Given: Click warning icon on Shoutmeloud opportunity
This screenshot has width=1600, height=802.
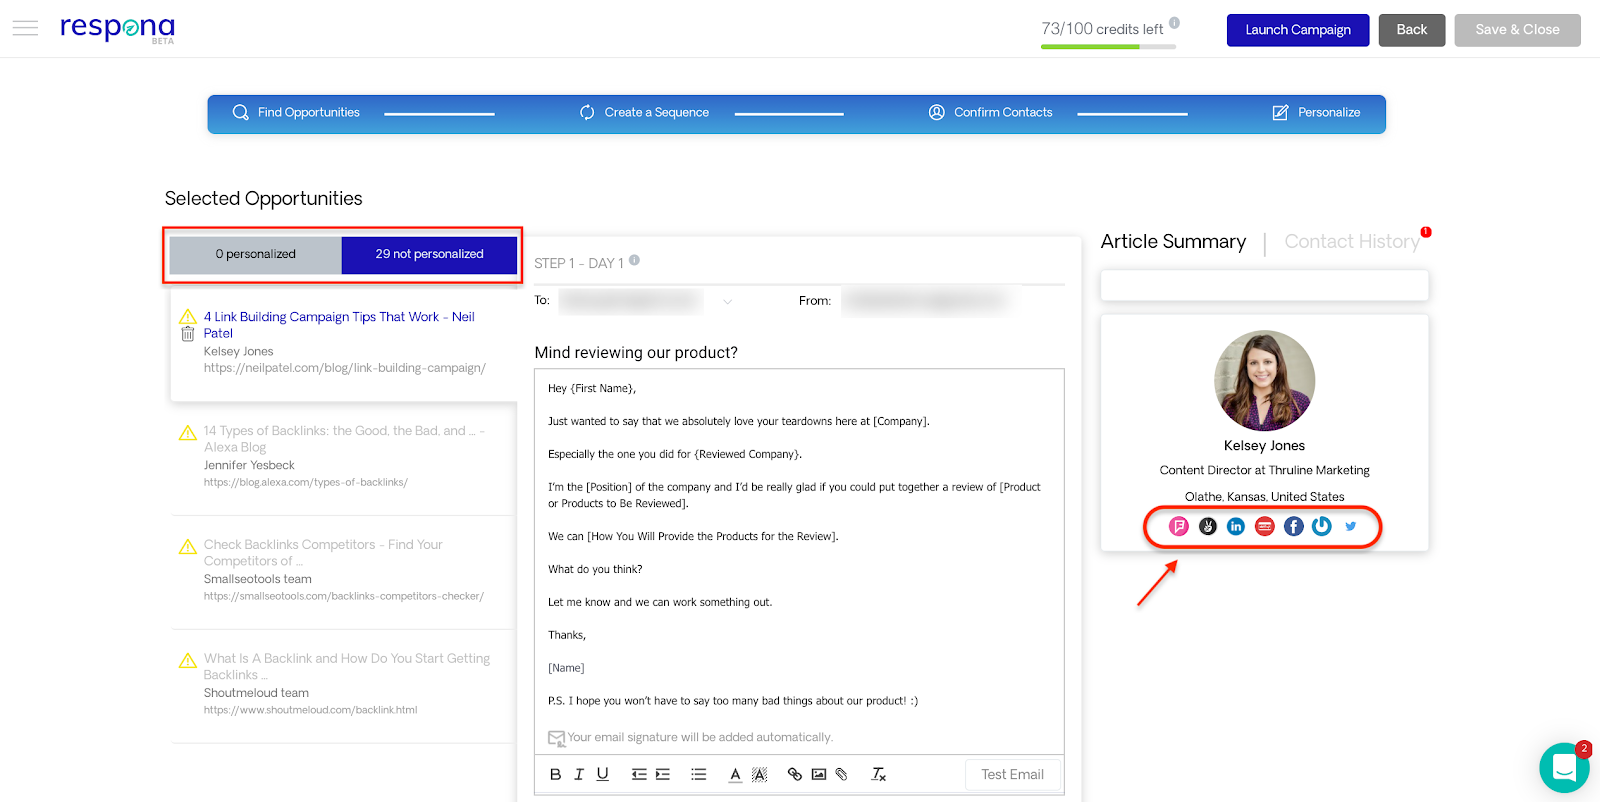Looking at the screenshot, I should (188, 660).
